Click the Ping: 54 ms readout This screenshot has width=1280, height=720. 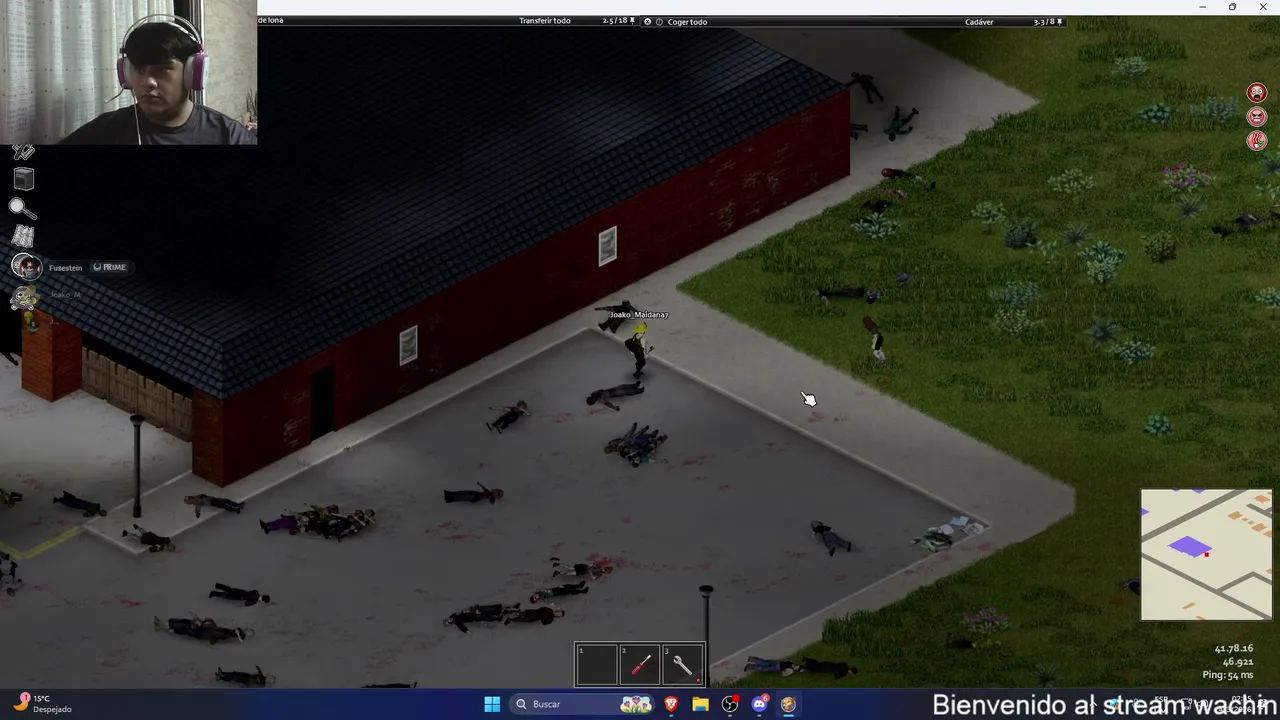tap(1227, 675)
